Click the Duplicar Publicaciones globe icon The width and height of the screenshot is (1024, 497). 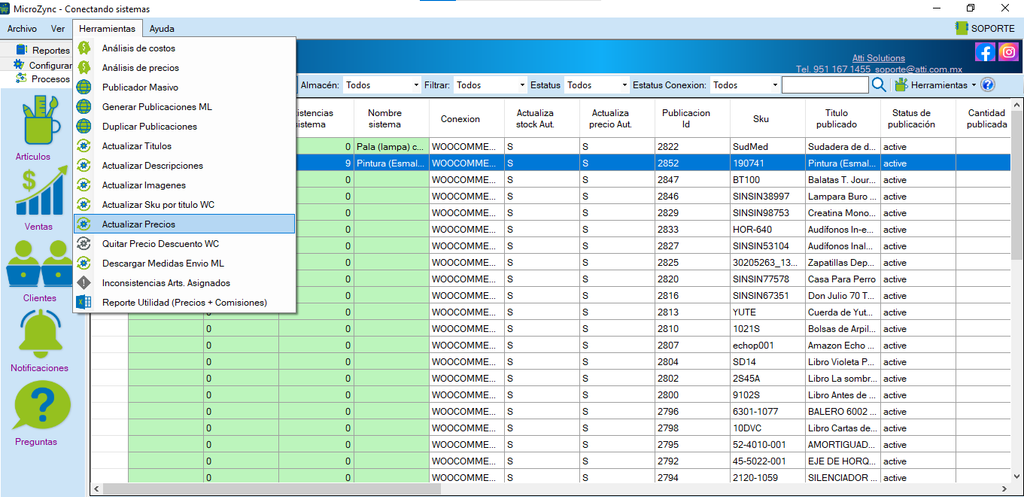click(x=84, y=126)
